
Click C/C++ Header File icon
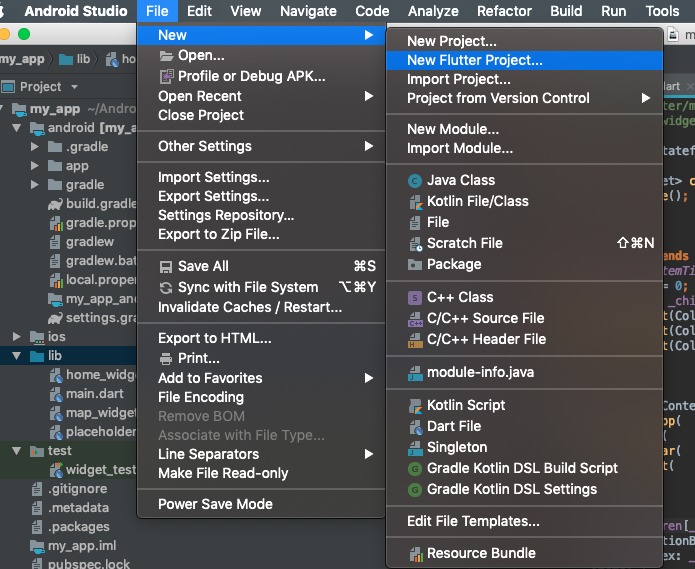[415, 340]
